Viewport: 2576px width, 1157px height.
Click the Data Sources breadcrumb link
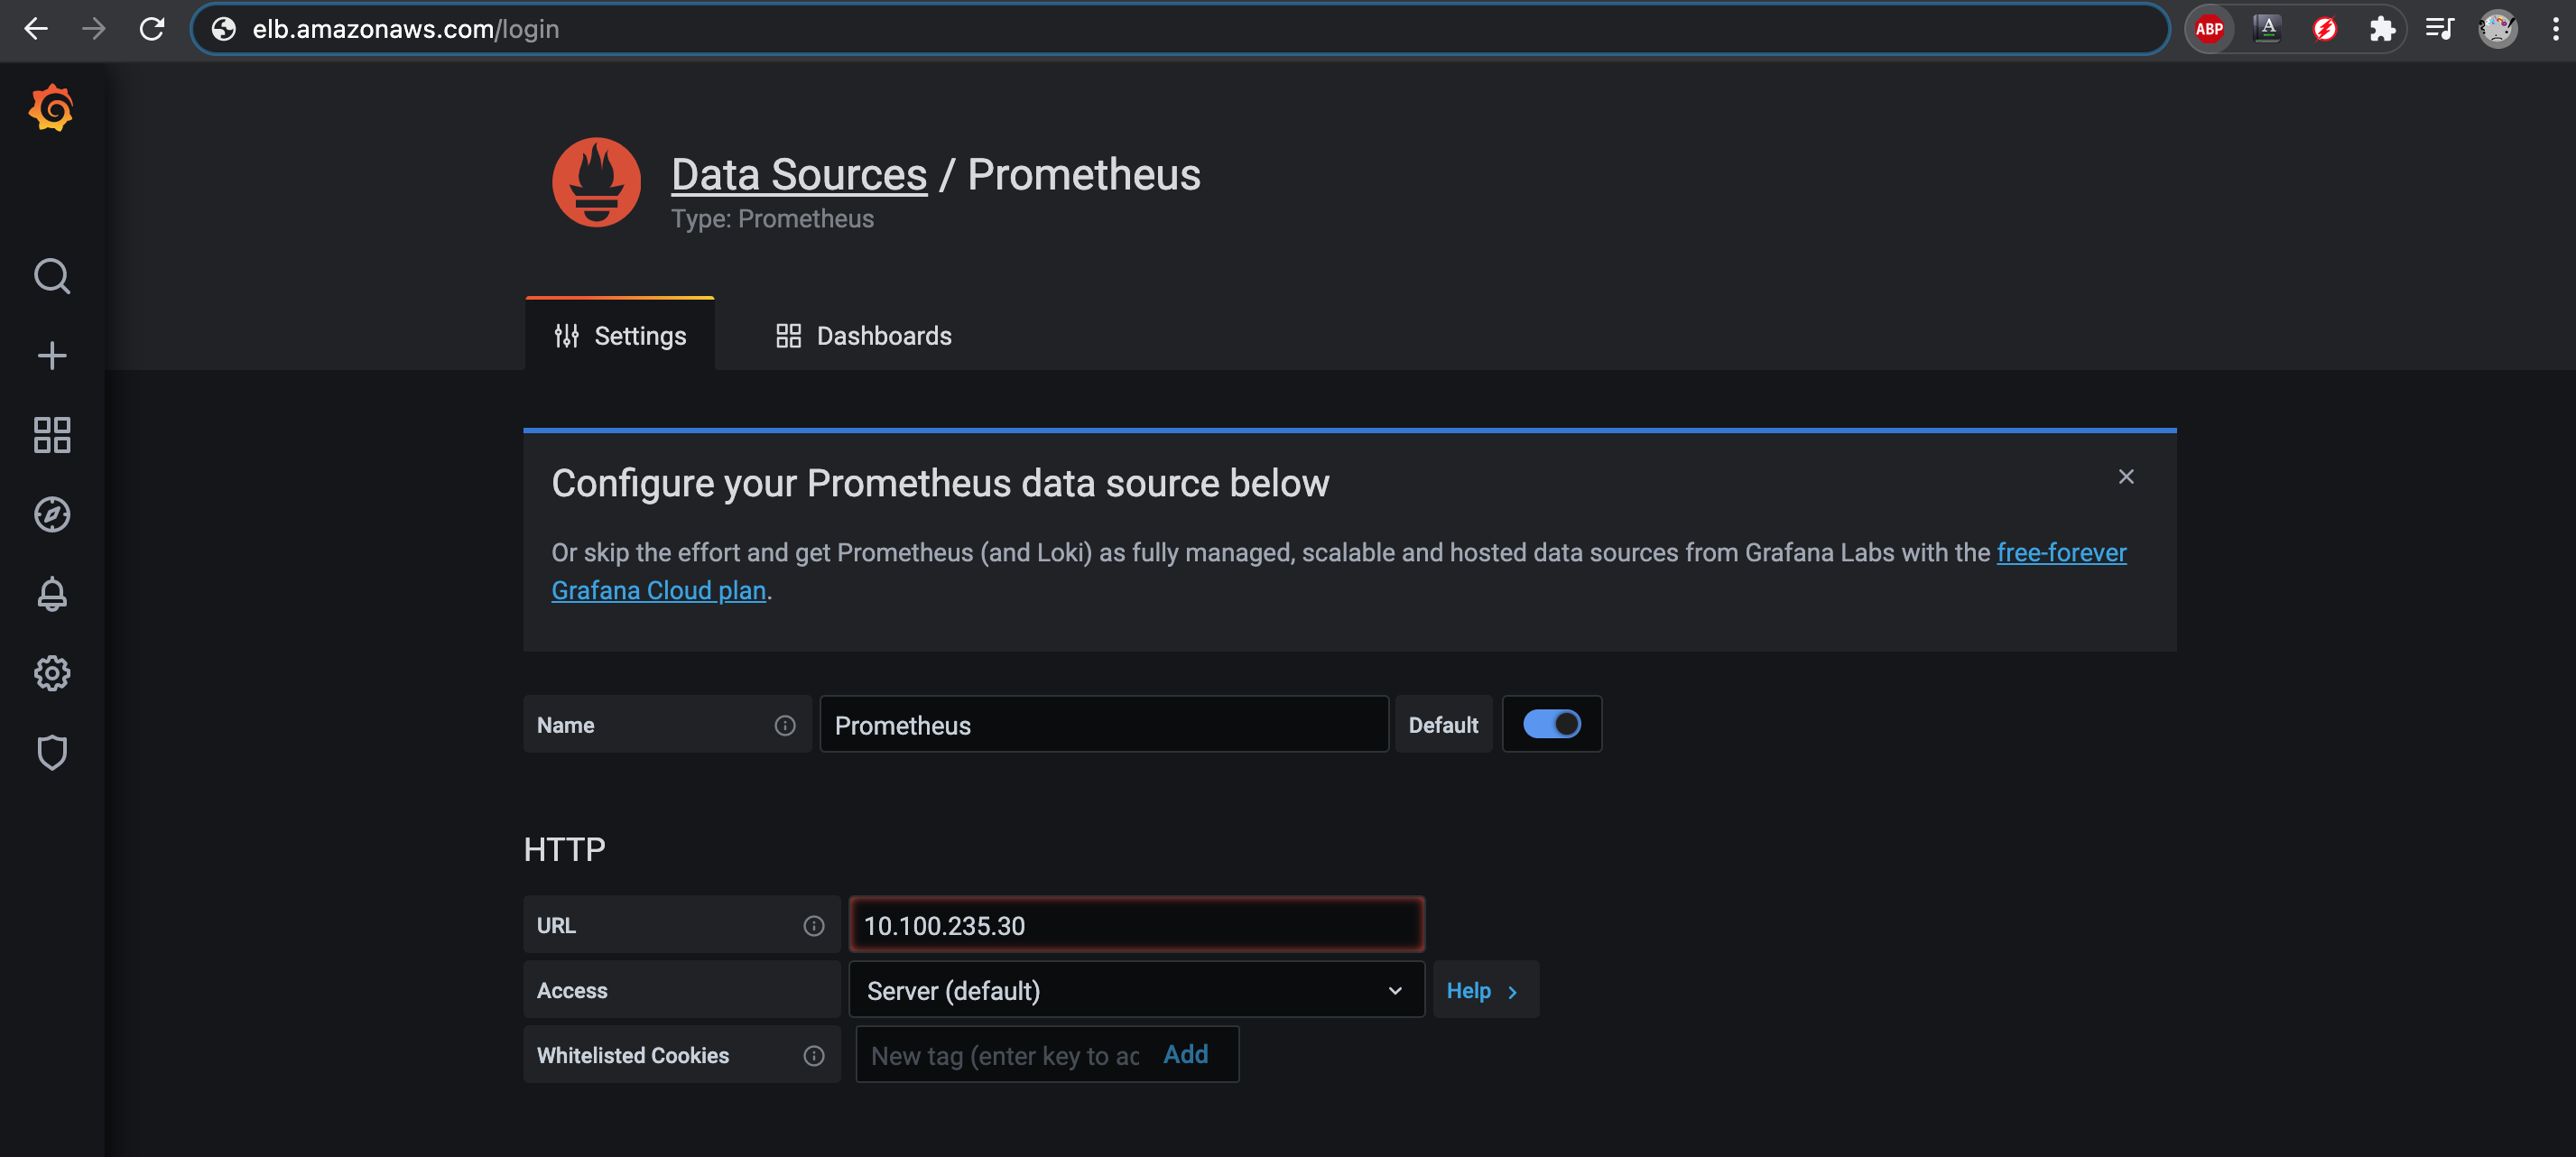798,175
